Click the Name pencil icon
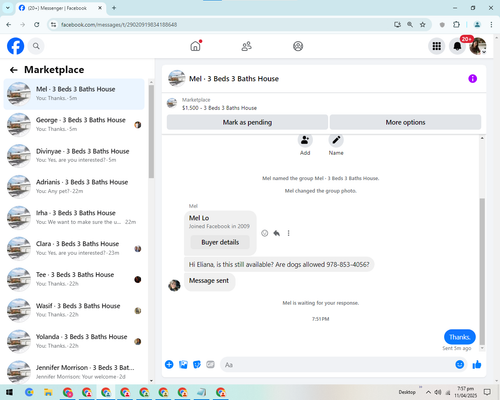The image size is (500, 400). (x=336, y=140)
